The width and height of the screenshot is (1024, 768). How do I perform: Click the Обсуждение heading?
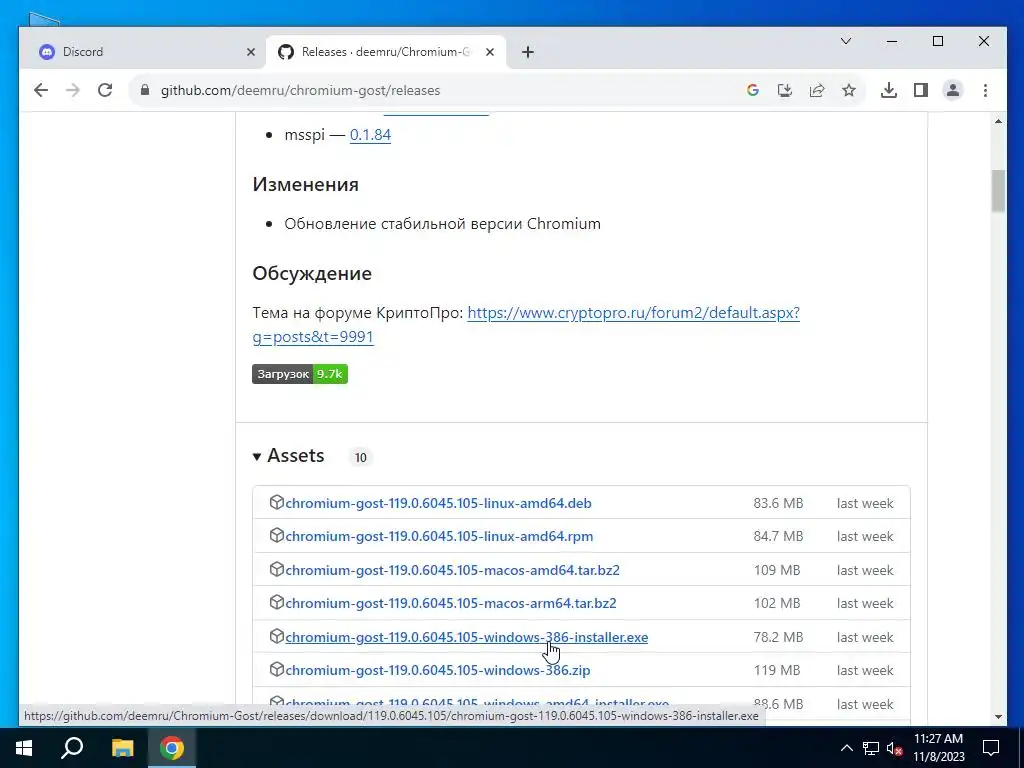(x=312, y=273)
